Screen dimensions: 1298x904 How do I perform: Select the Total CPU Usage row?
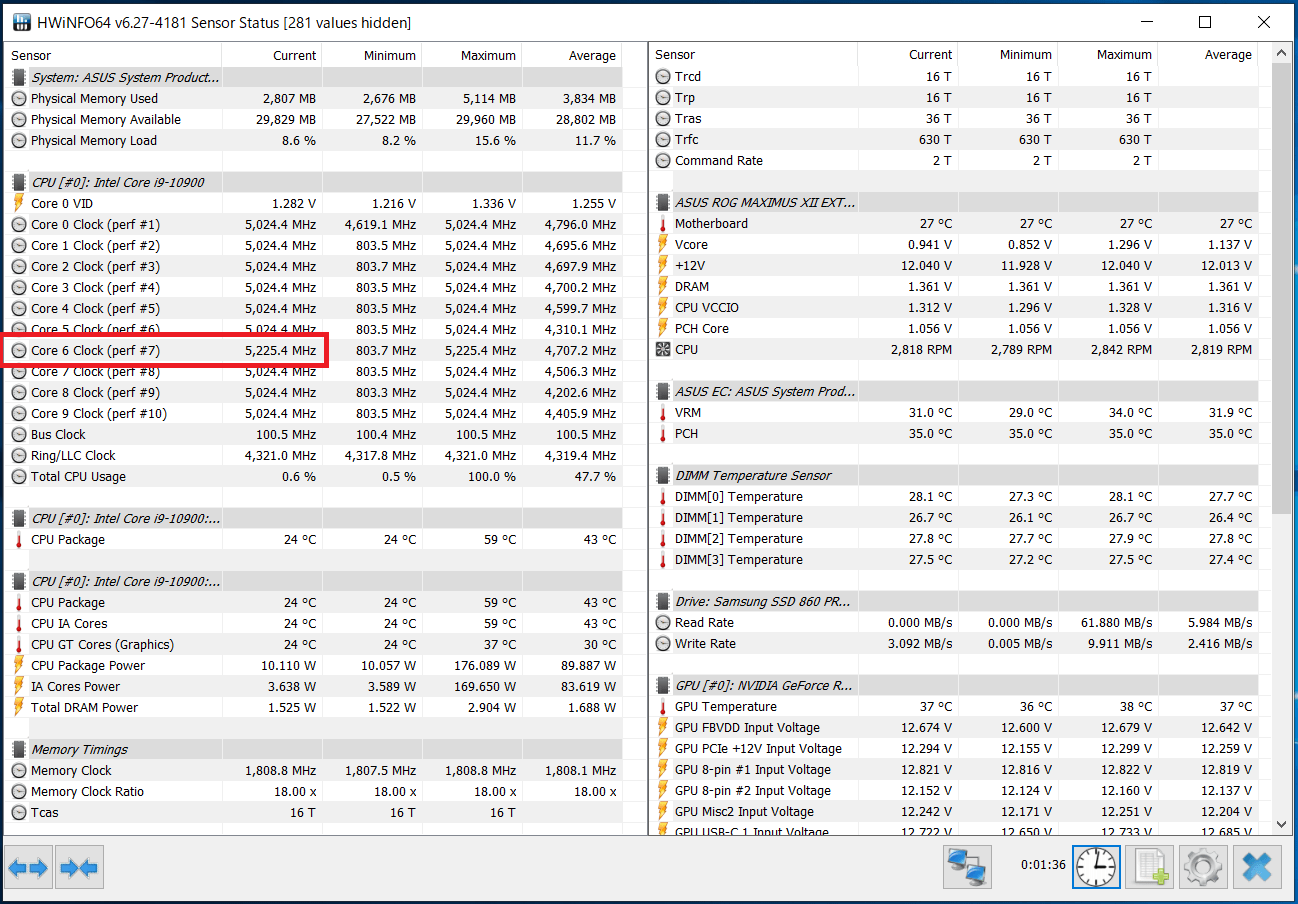tap(314, 476)
